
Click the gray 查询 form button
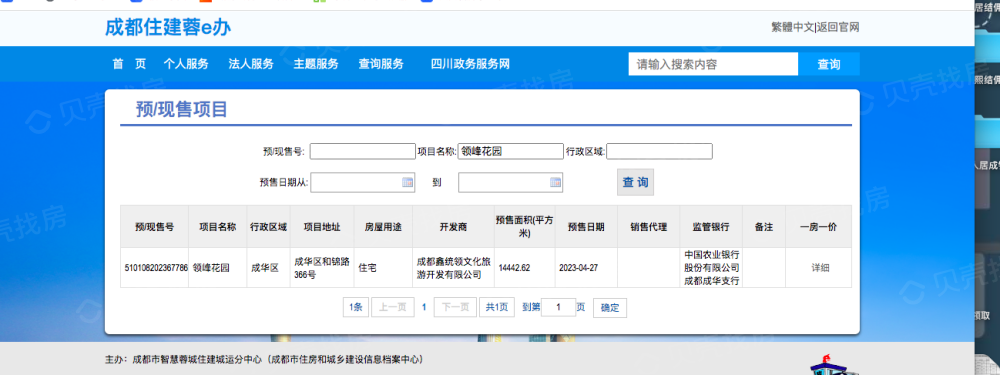pos(635,182)
